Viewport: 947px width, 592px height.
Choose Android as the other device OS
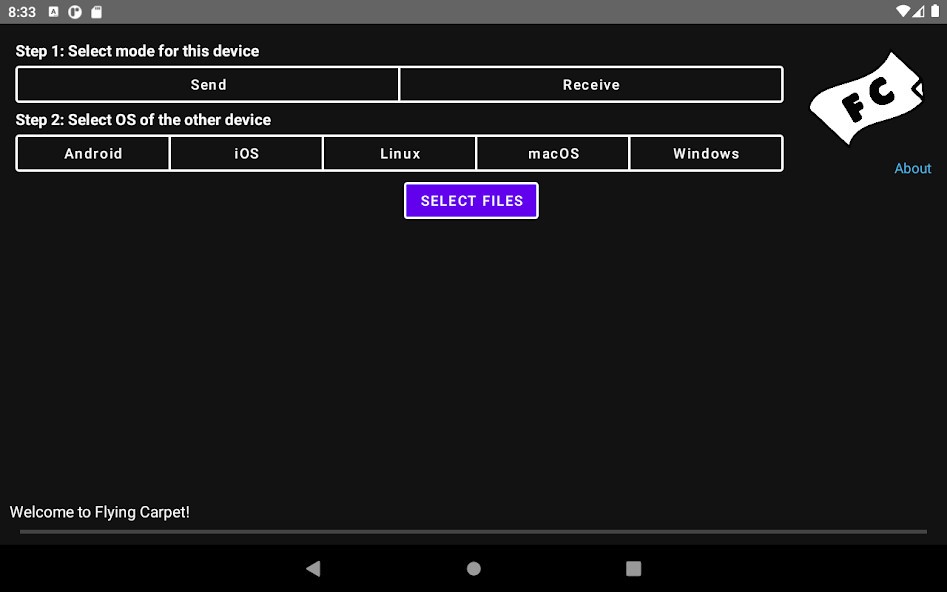93,153
